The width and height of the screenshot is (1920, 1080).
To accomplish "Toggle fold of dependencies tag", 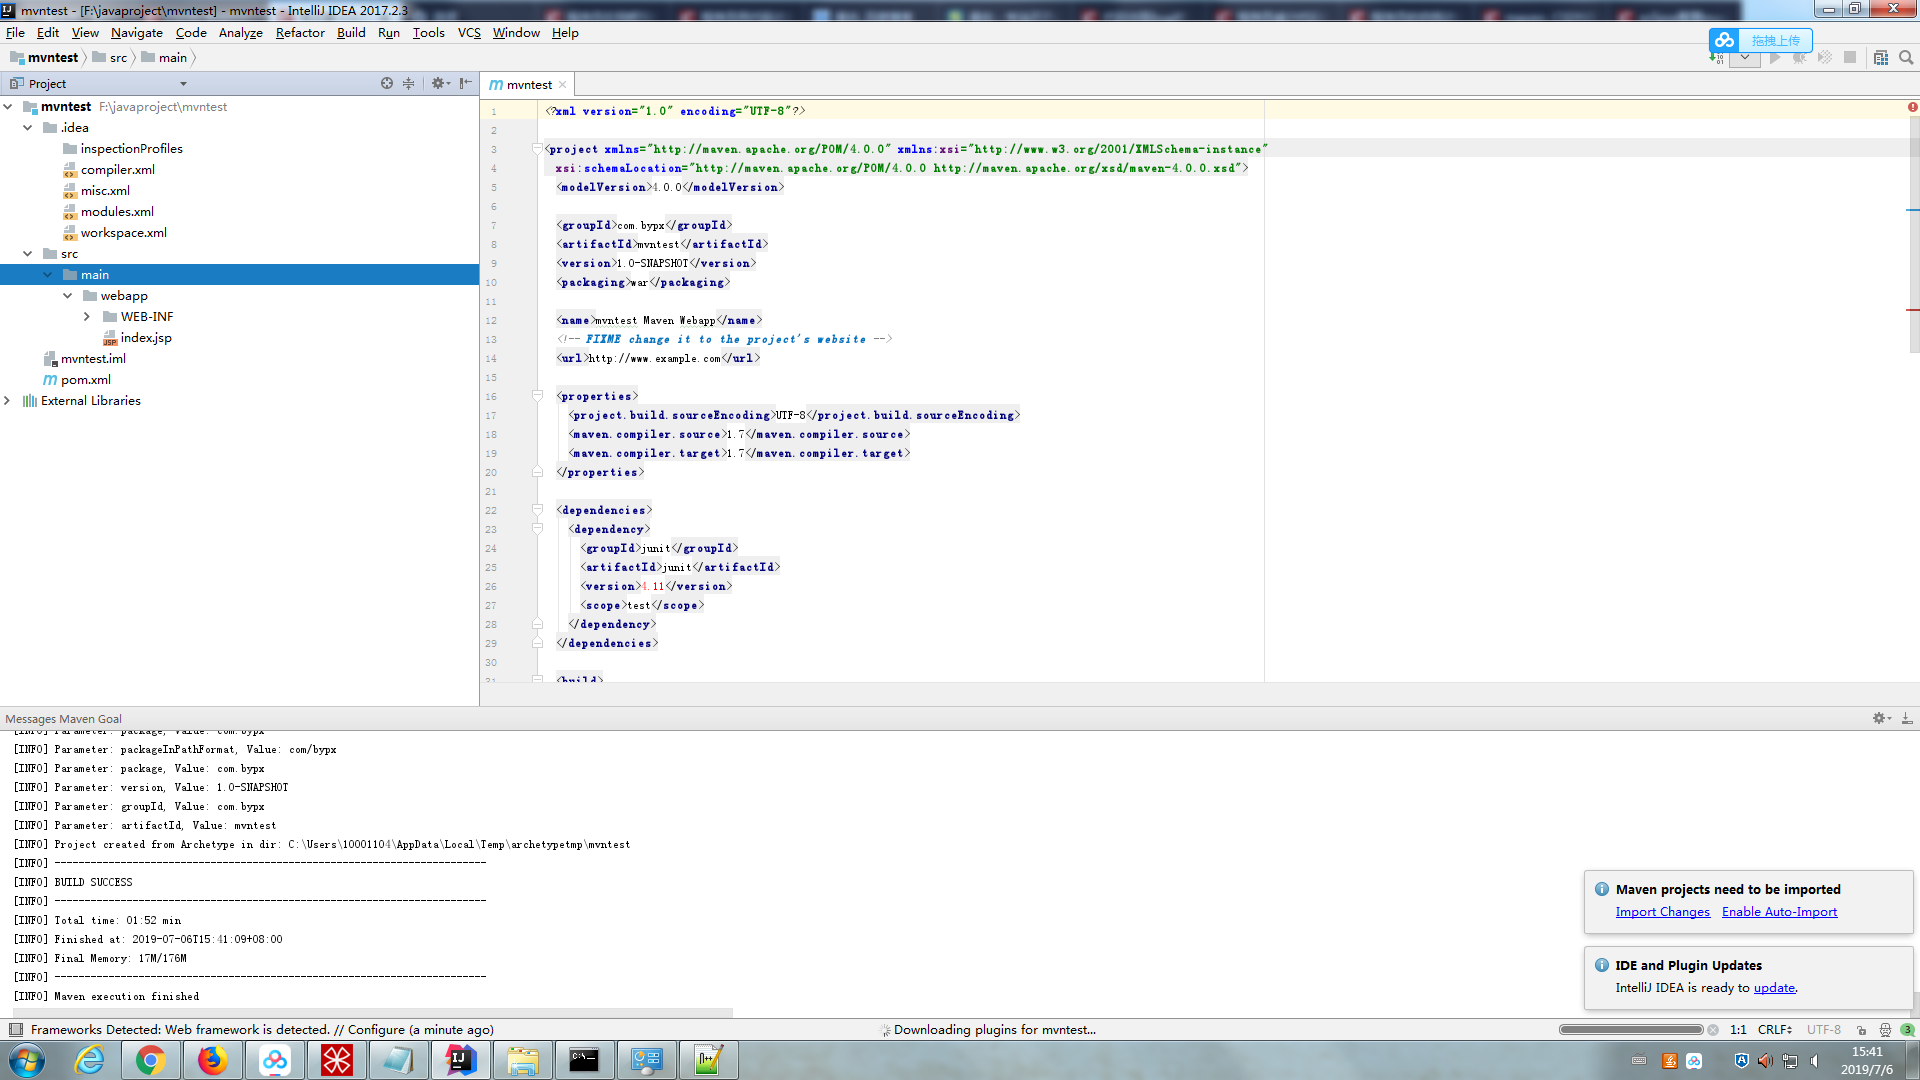I will click(537, 510).
